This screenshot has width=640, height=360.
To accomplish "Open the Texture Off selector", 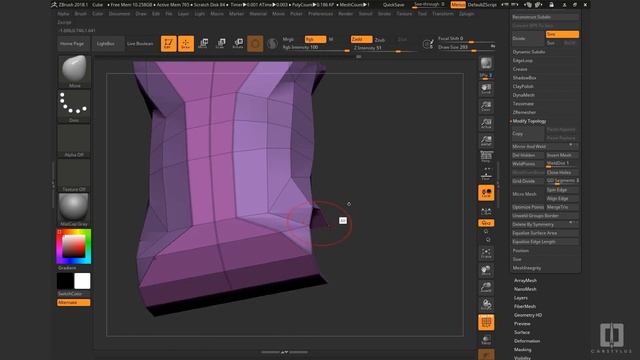I will (x=74, y=176).
